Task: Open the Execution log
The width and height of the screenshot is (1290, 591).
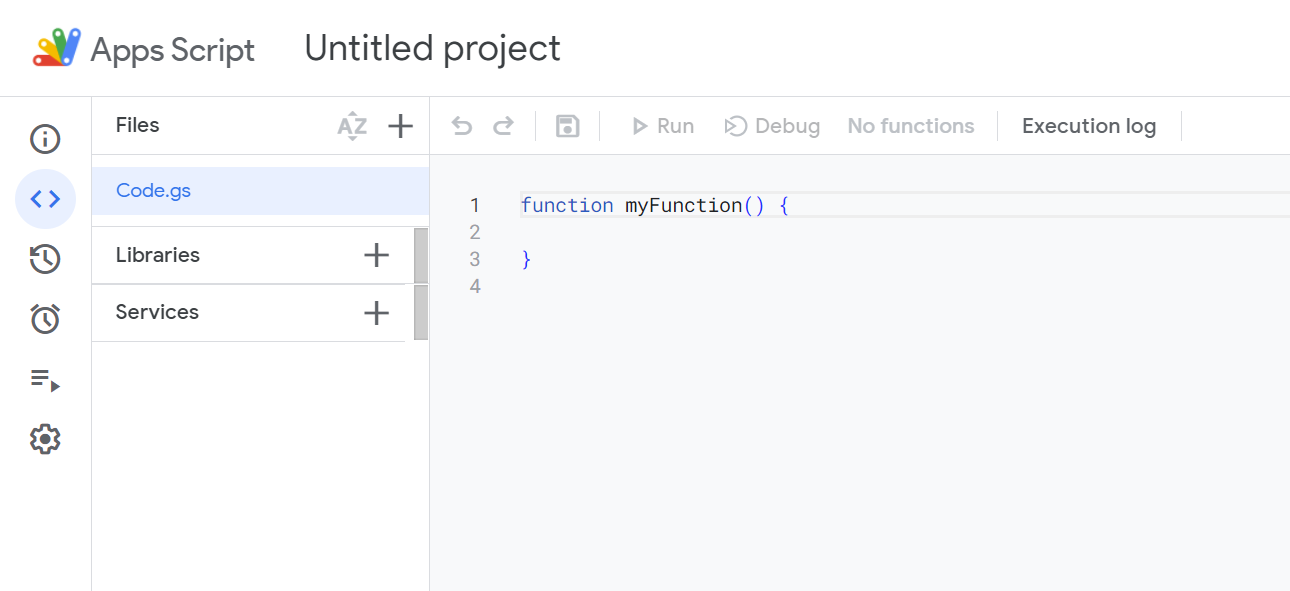Action: 1088,125
